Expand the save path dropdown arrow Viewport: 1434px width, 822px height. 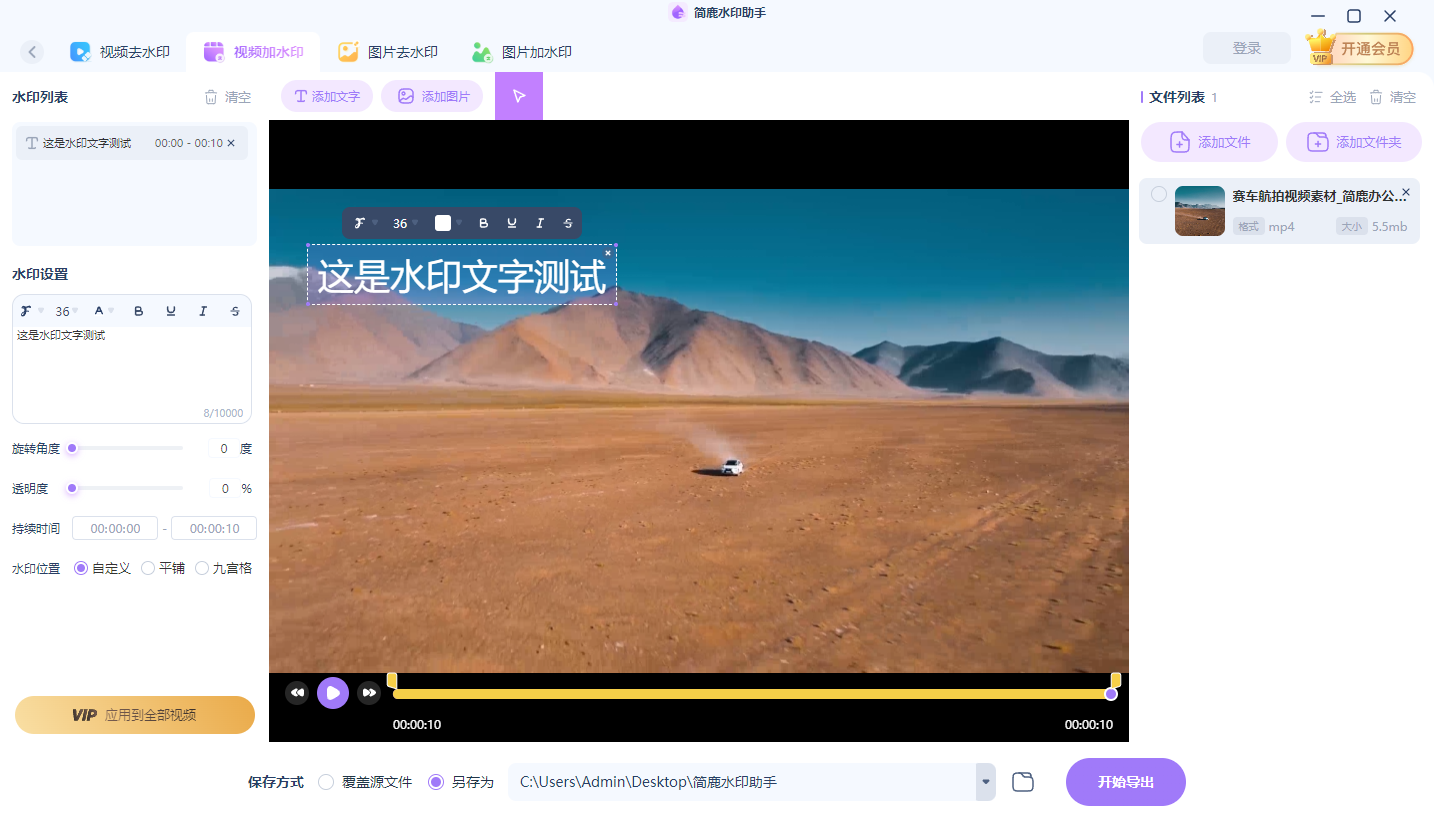[x=983, y=781]
